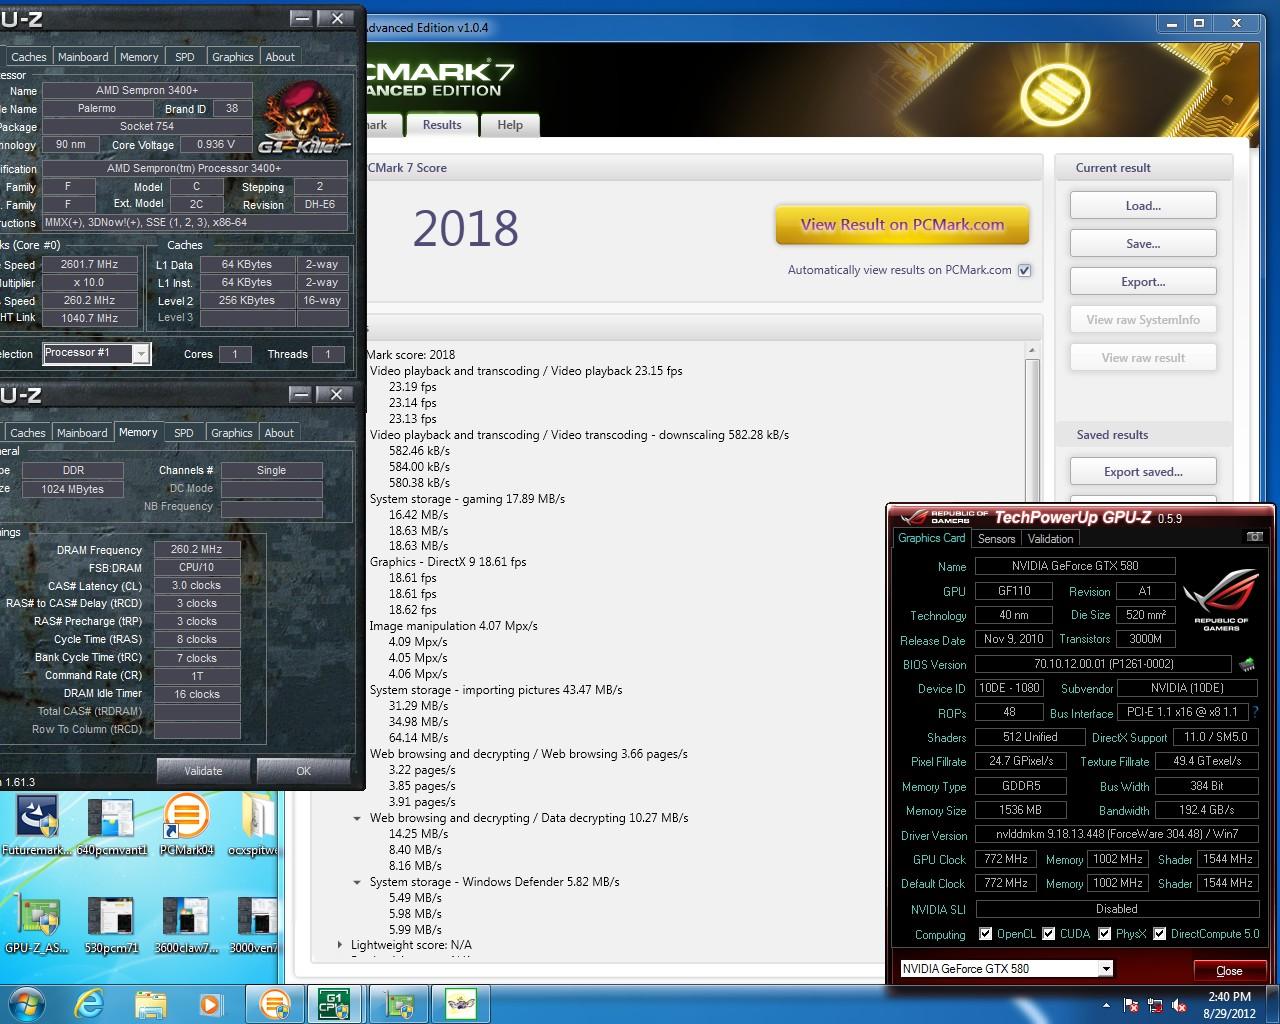Click the OK button in CPU-Z

click(x=303, y=771)
